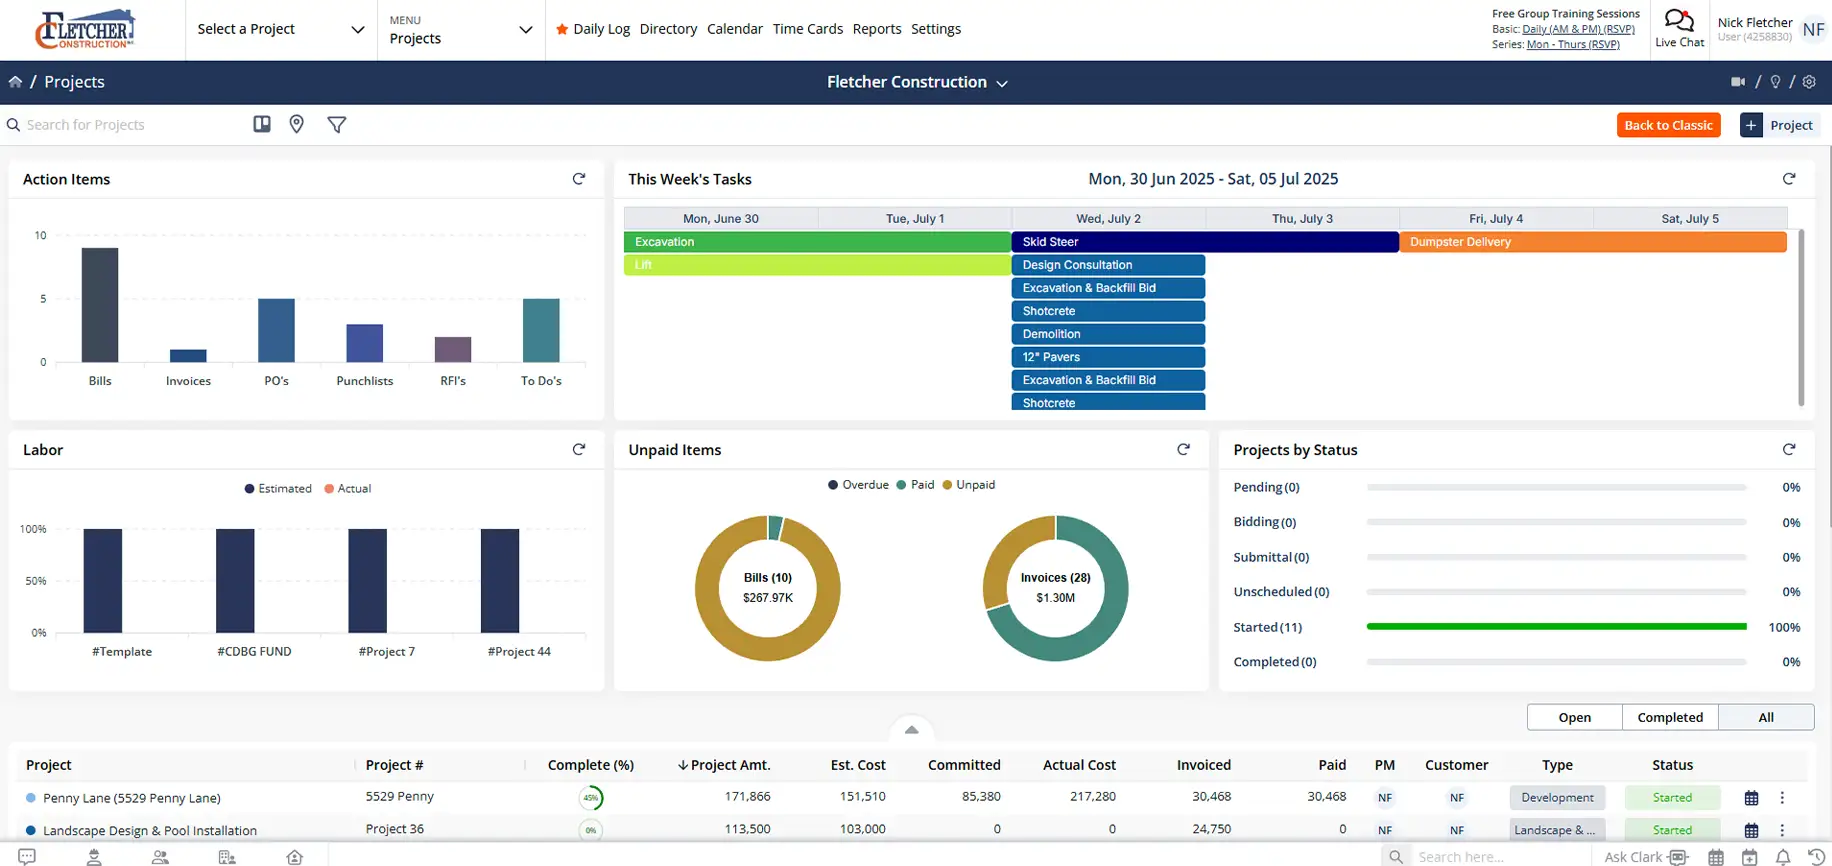
Task: Click in Search for Projects field
Action: tap(124, 125)
